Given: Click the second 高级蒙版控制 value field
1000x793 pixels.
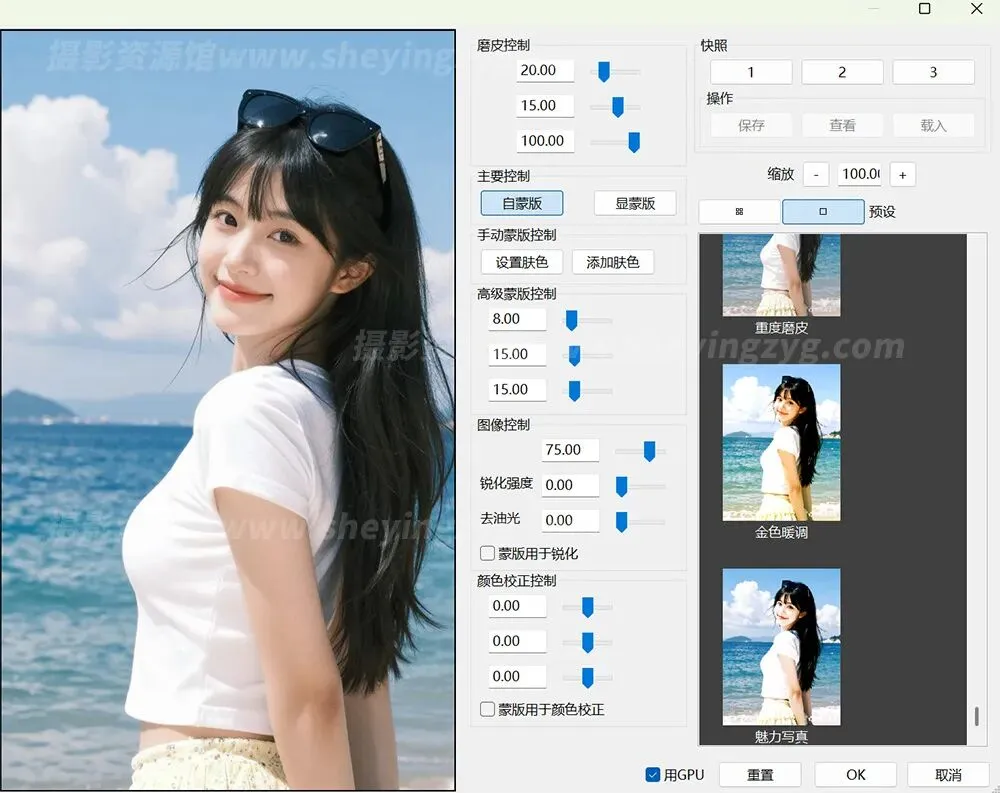Looking at the screenshot, I should pyautogui.click(x=517, y=354).
